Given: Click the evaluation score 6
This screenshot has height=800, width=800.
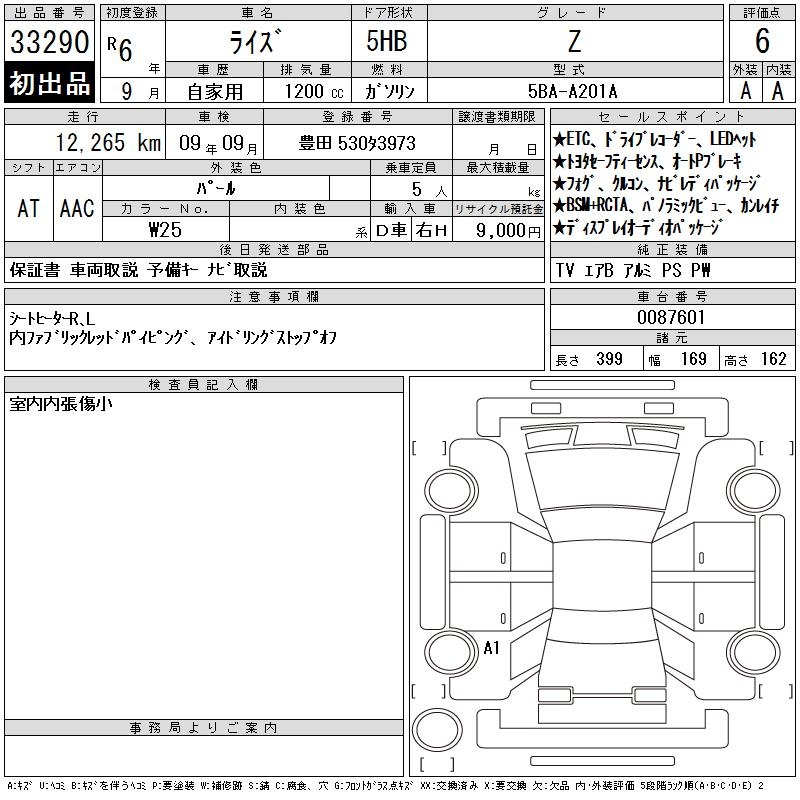Looking at the screenshot, I should (762, 41).
